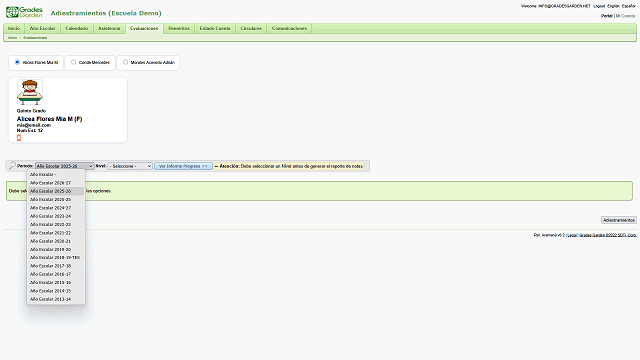The height and width of the screenshot is (360, 640).
Task: Click the Alicea Flores Mia M (F) name
Action: tap(49, 119)
